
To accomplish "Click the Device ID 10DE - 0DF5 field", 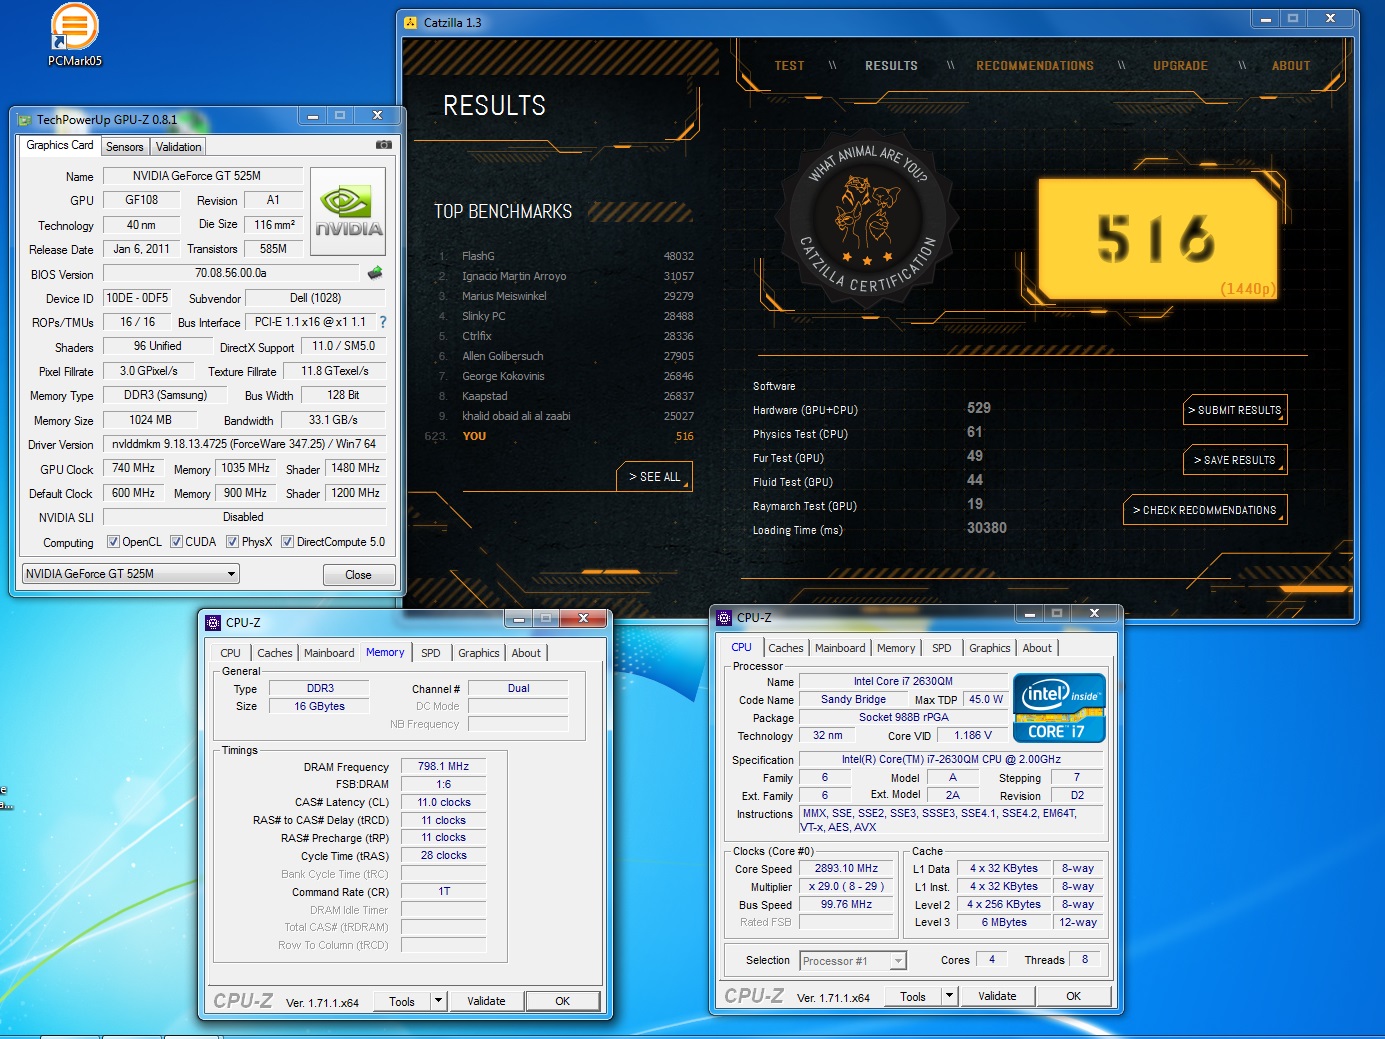I will (x=137, y=298).
